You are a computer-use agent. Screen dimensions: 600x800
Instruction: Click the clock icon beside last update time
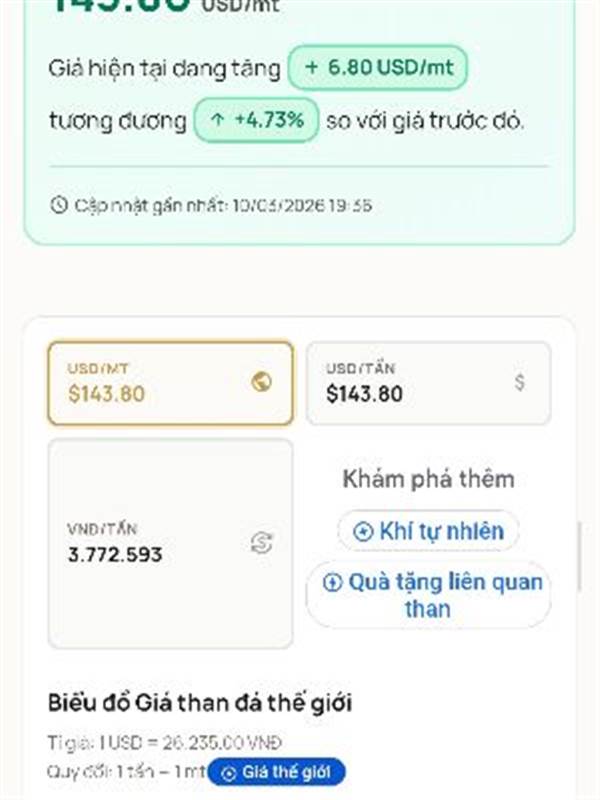tap(58, 205)
